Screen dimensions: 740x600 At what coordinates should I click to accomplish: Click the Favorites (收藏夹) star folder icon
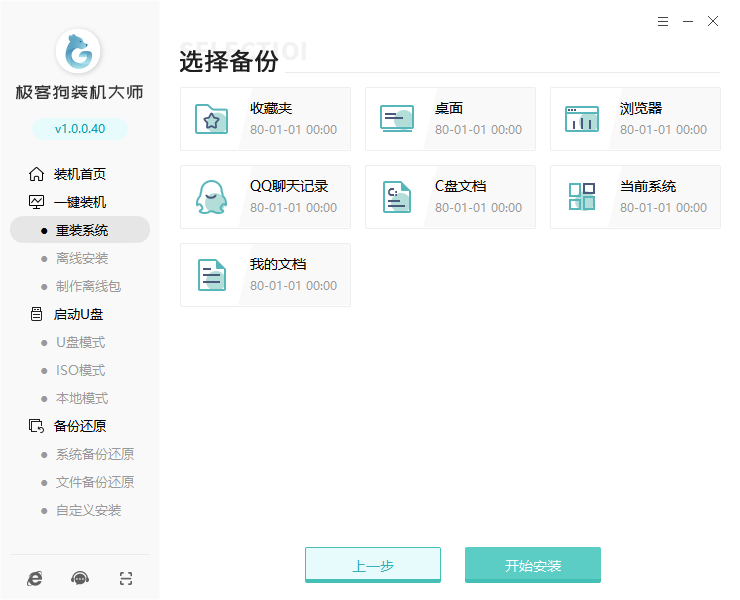[211, 119]
